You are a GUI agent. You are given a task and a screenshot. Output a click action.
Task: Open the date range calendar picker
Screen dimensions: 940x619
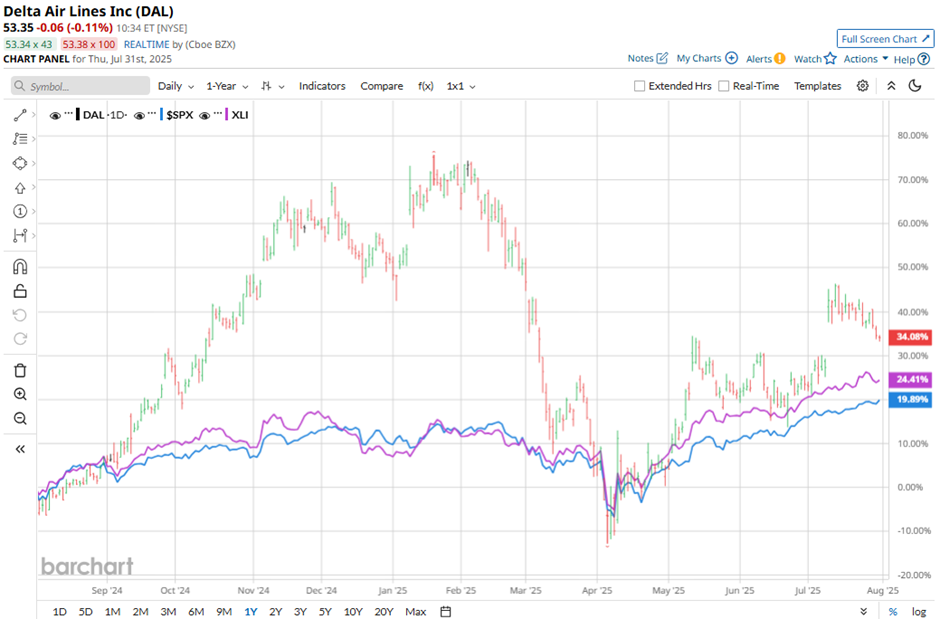[x=445, y=611]
